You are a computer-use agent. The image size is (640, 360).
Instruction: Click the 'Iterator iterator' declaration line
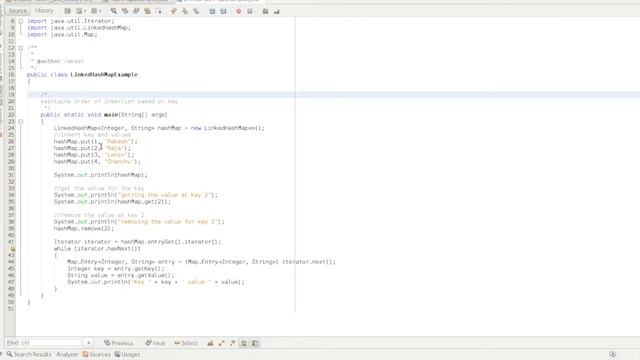pyautogui.click(x=137, y=242)
